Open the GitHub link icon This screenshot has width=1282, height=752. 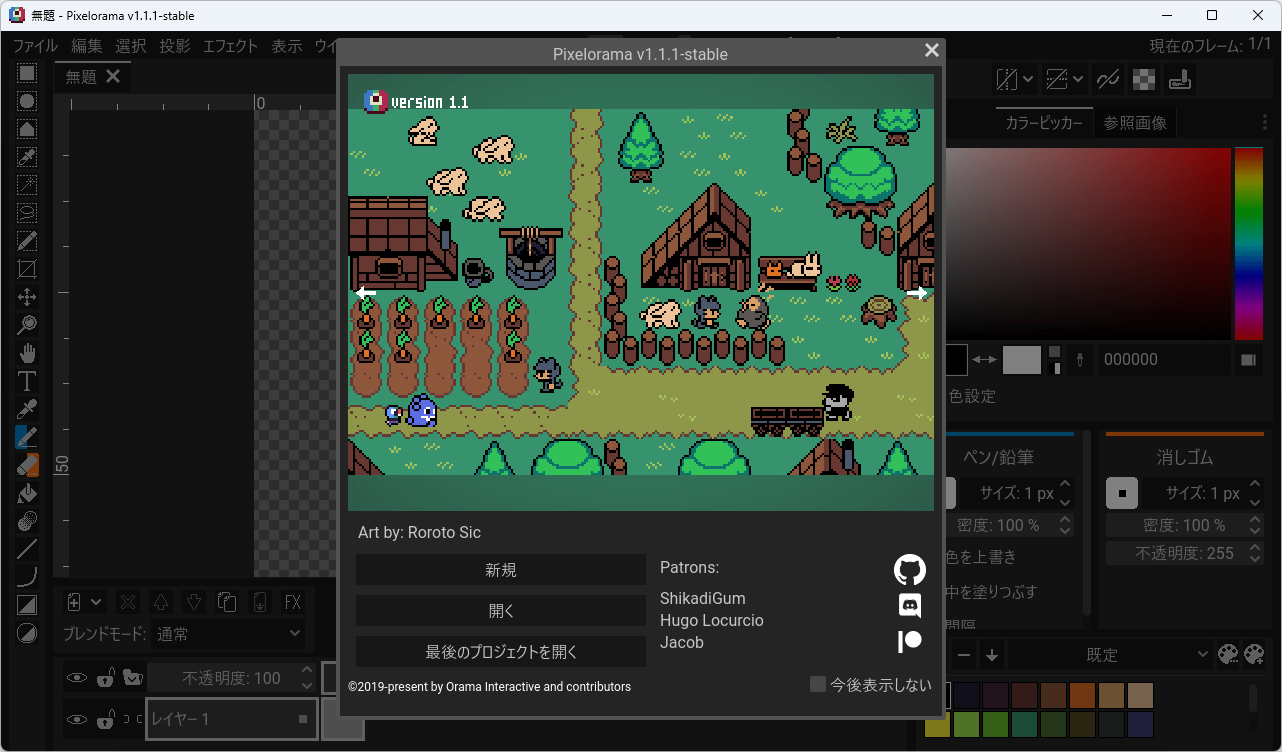[909, 570]
